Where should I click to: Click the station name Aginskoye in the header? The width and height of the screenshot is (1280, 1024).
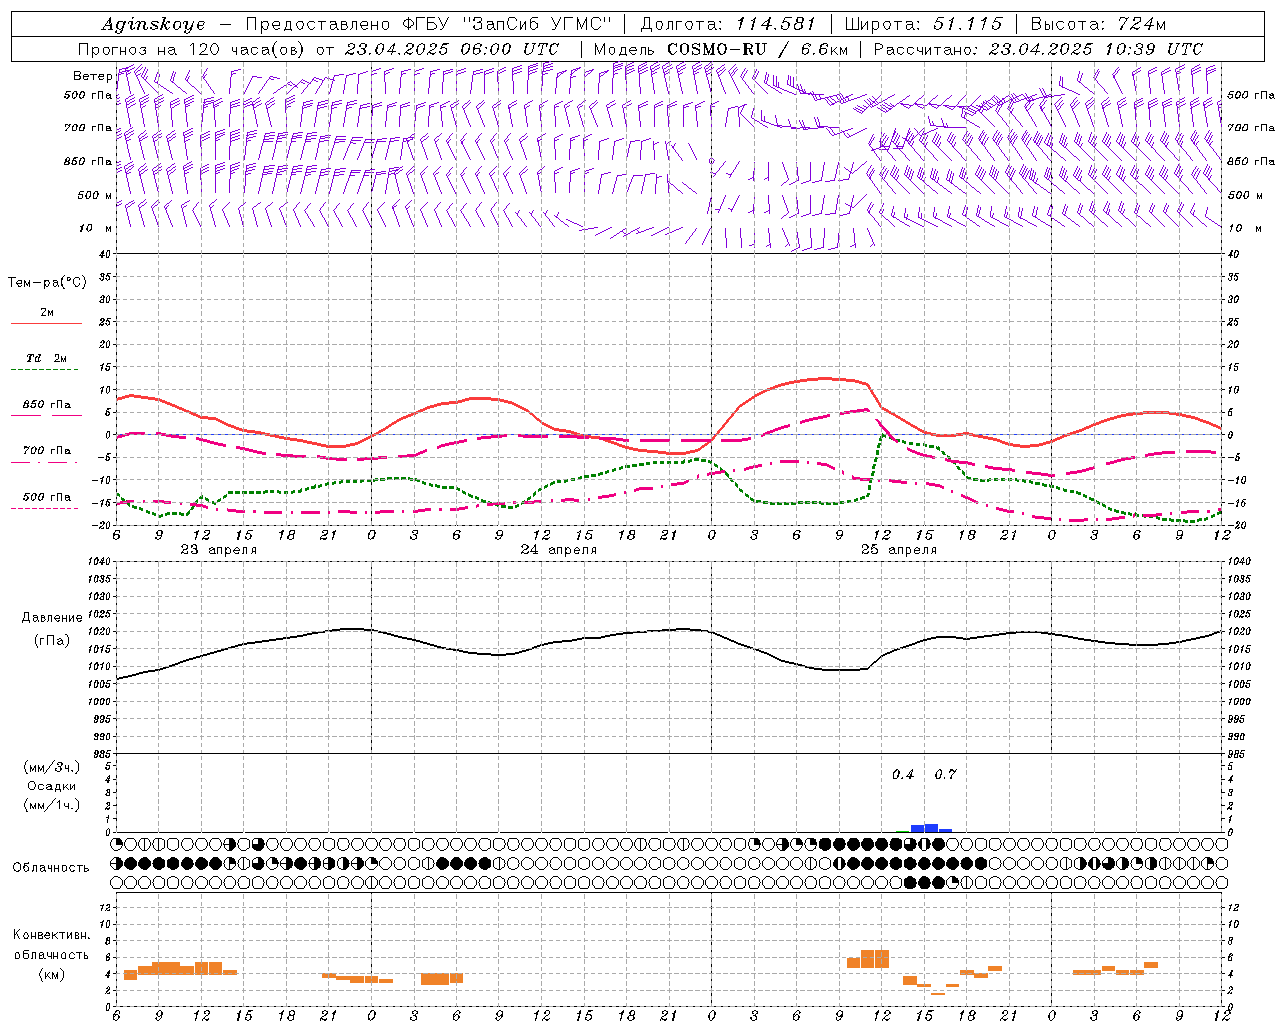153,25
